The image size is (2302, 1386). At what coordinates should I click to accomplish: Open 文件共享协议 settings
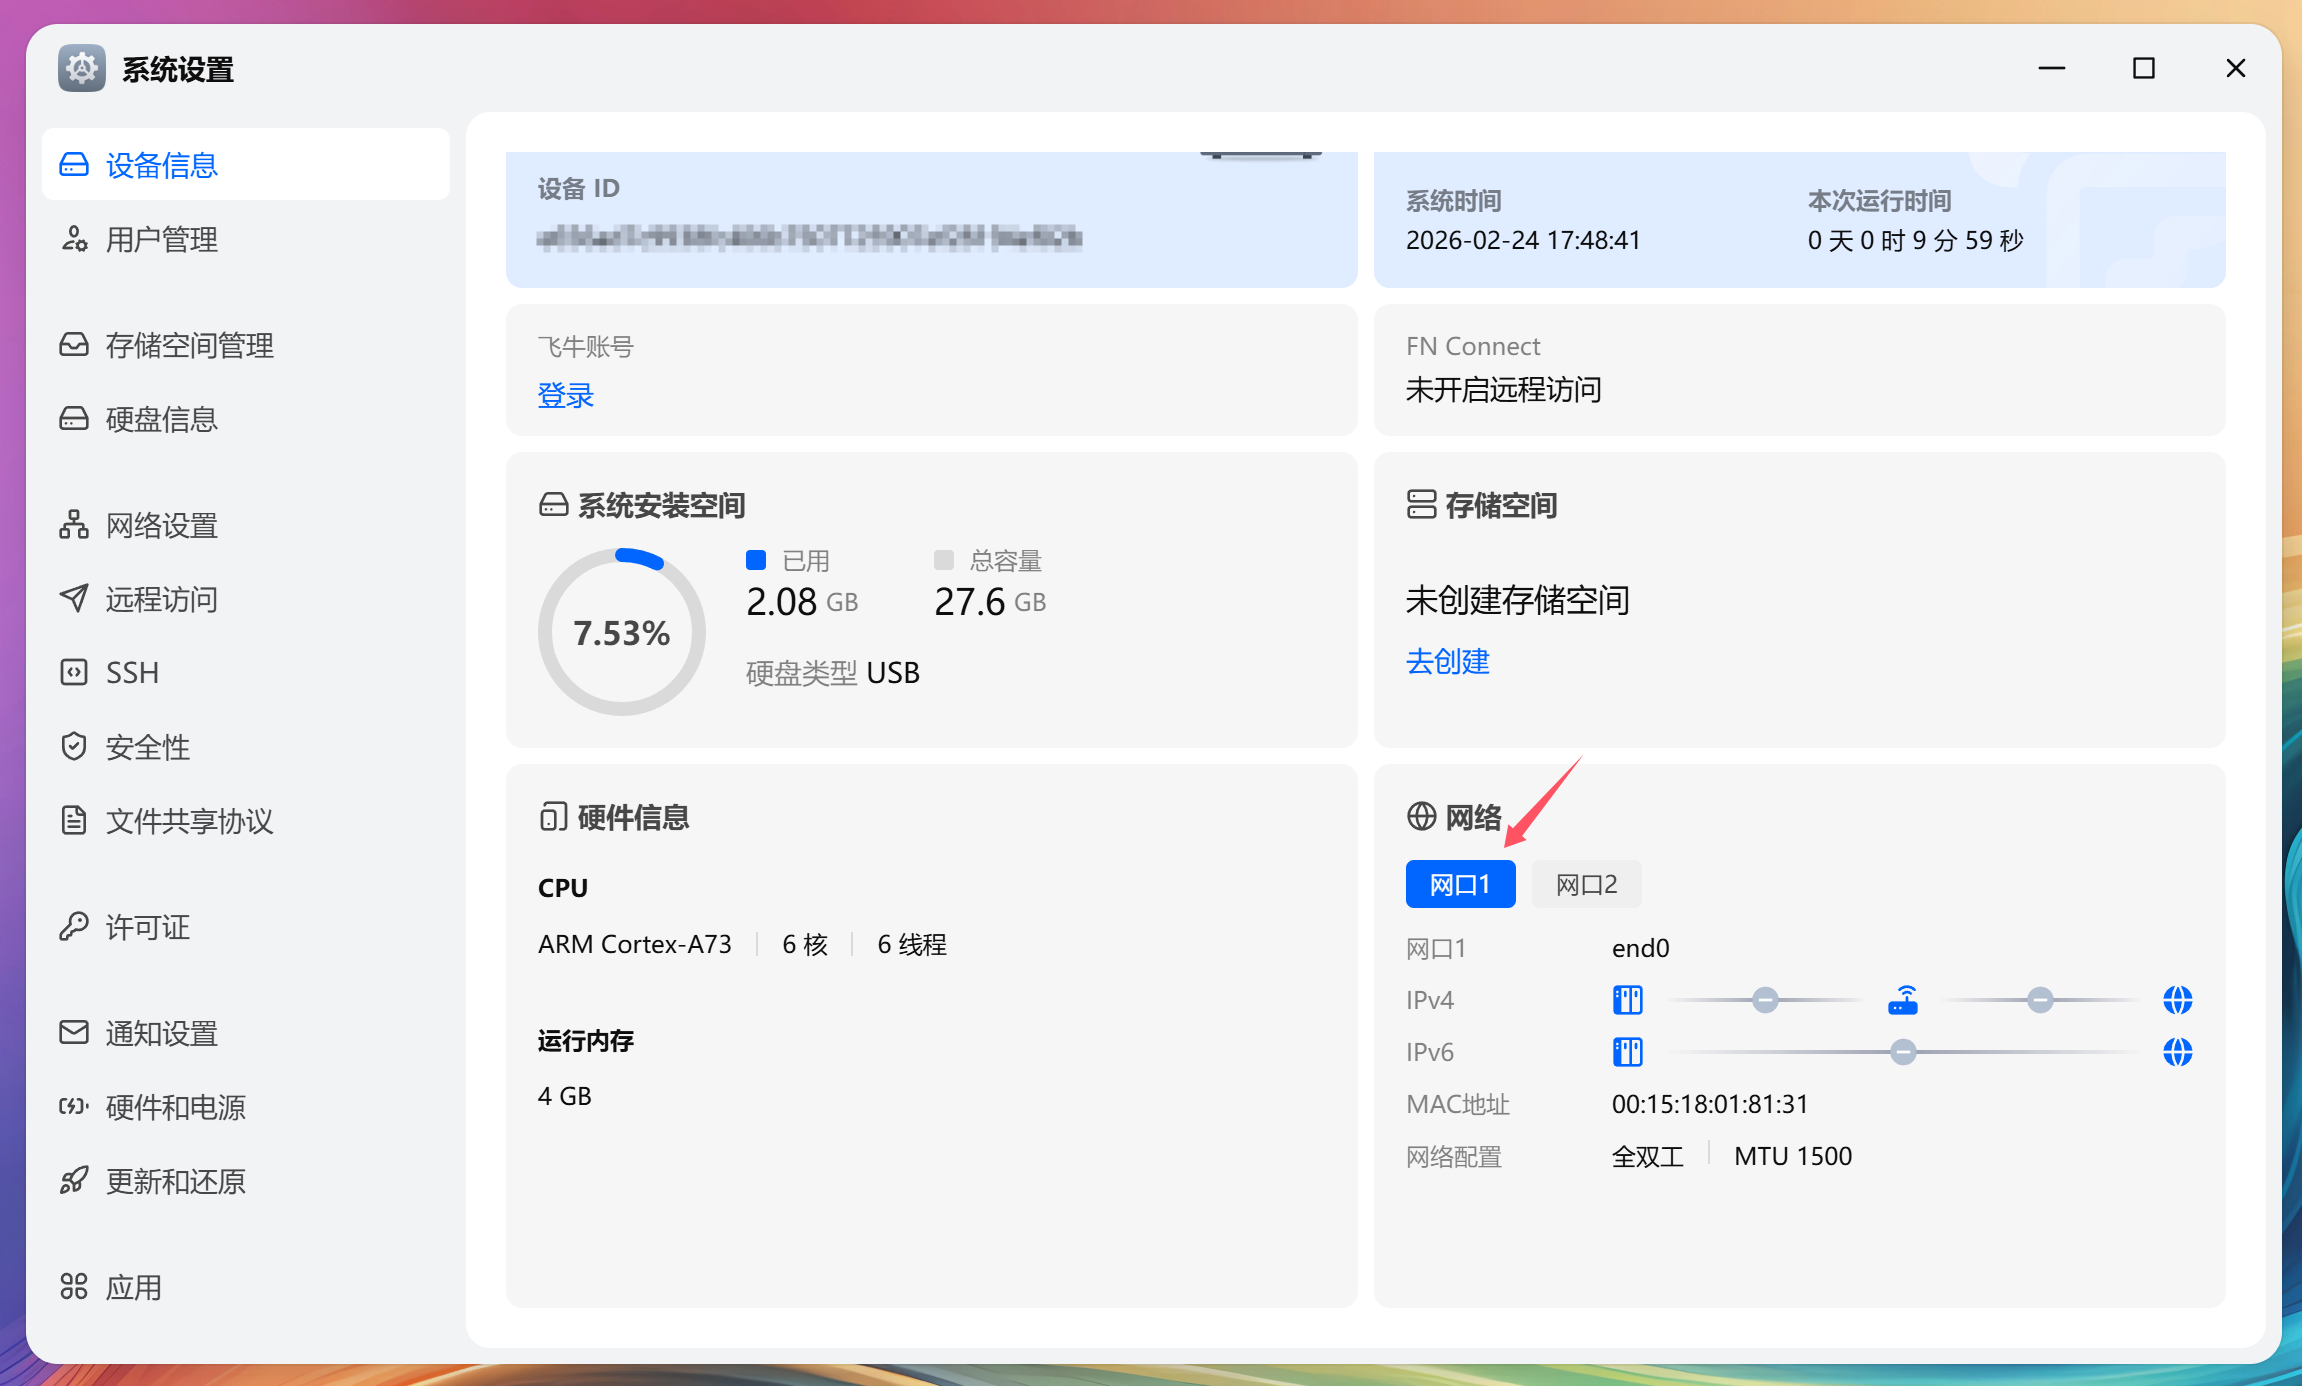click(x=191, y=821)
